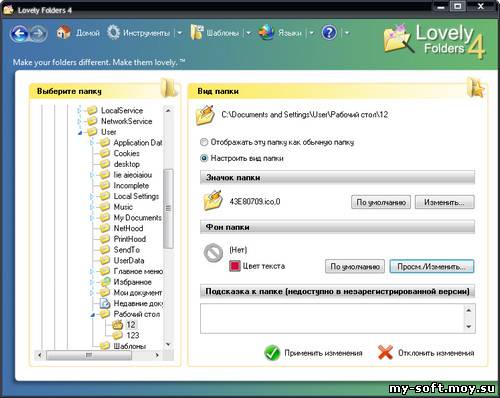Minimize the Lovely Folders 4 window
The height and width of the screenshot is (398, 500).
[x=441, y=6]
